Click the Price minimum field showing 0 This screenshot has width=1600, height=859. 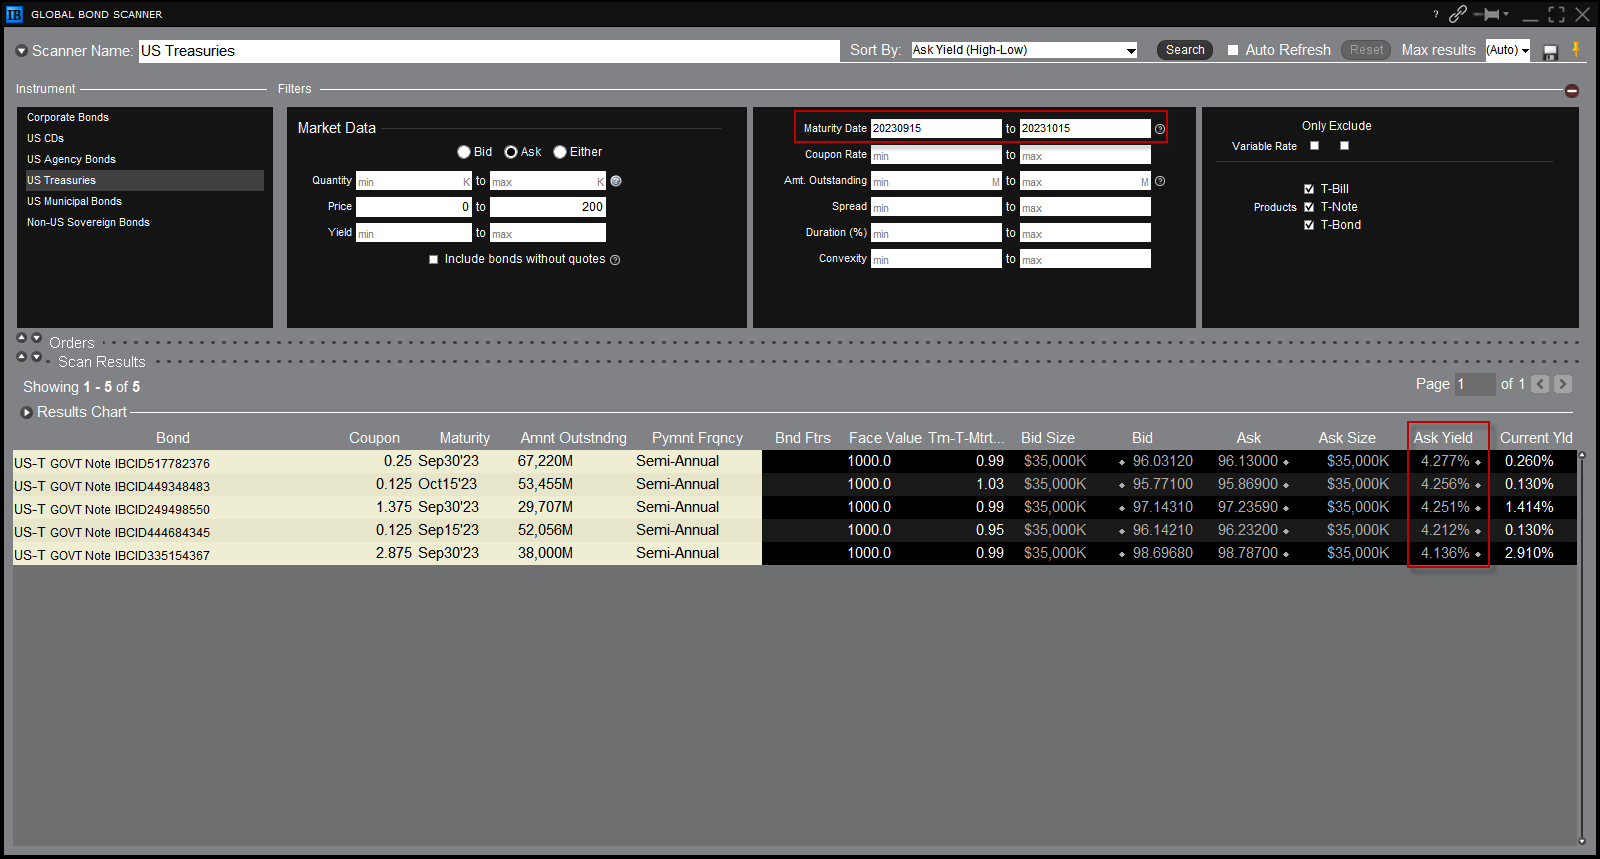point(414,207)
